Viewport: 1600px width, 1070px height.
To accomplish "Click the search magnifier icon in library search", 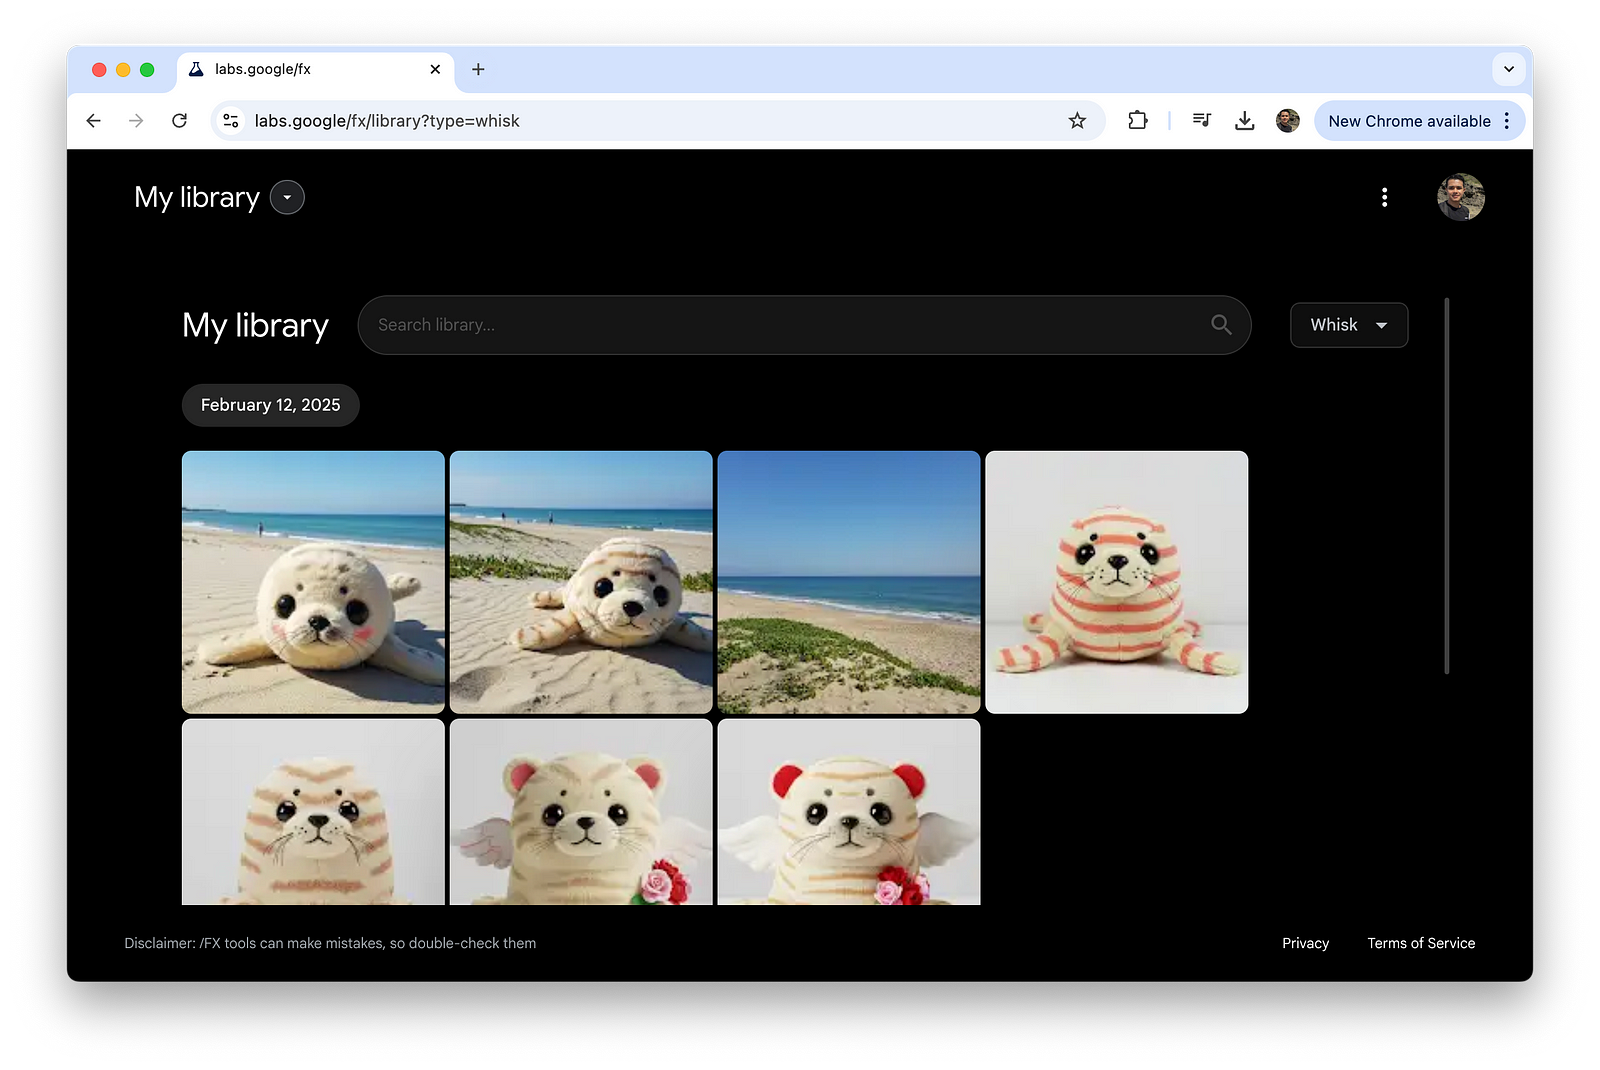I will pos(1220,325).
